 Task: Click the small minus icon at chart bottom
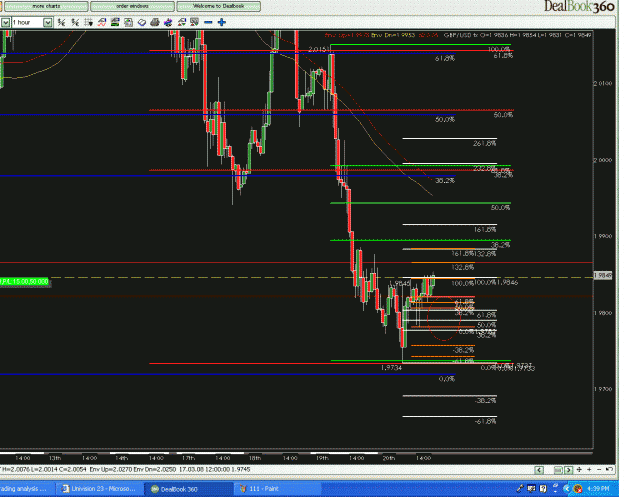(599, 470)
